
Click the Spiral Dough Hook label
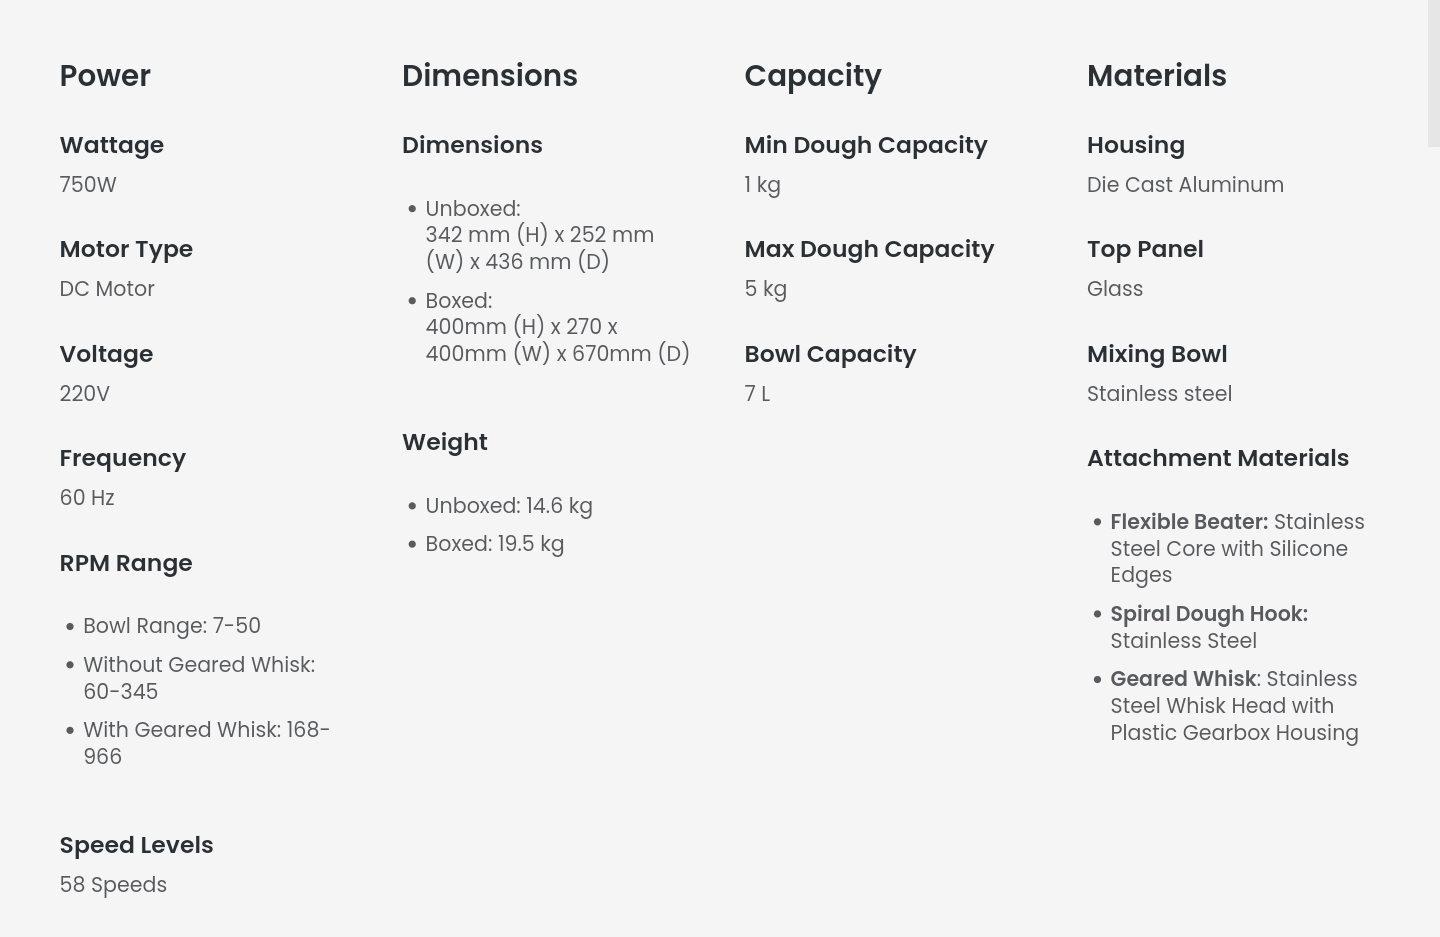[x=1208, y=614]
